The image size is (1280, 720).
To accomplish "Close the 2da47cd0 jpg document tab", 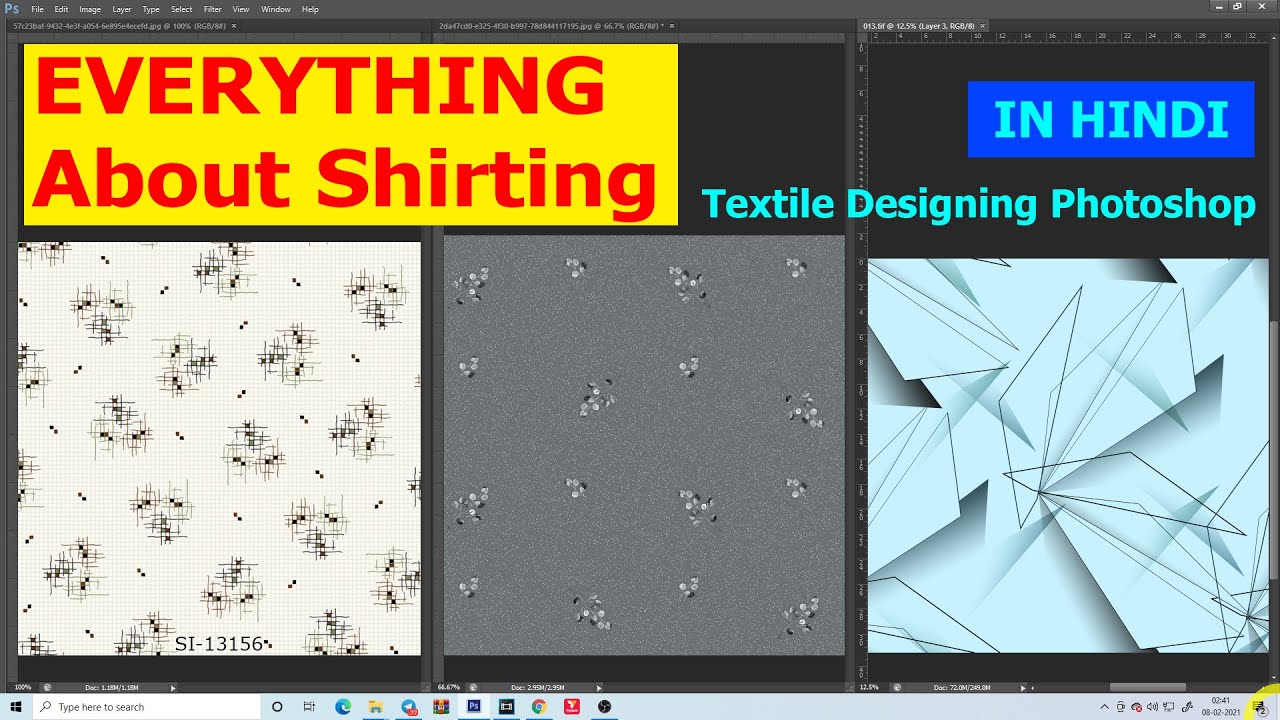I will tap(671, 25).
